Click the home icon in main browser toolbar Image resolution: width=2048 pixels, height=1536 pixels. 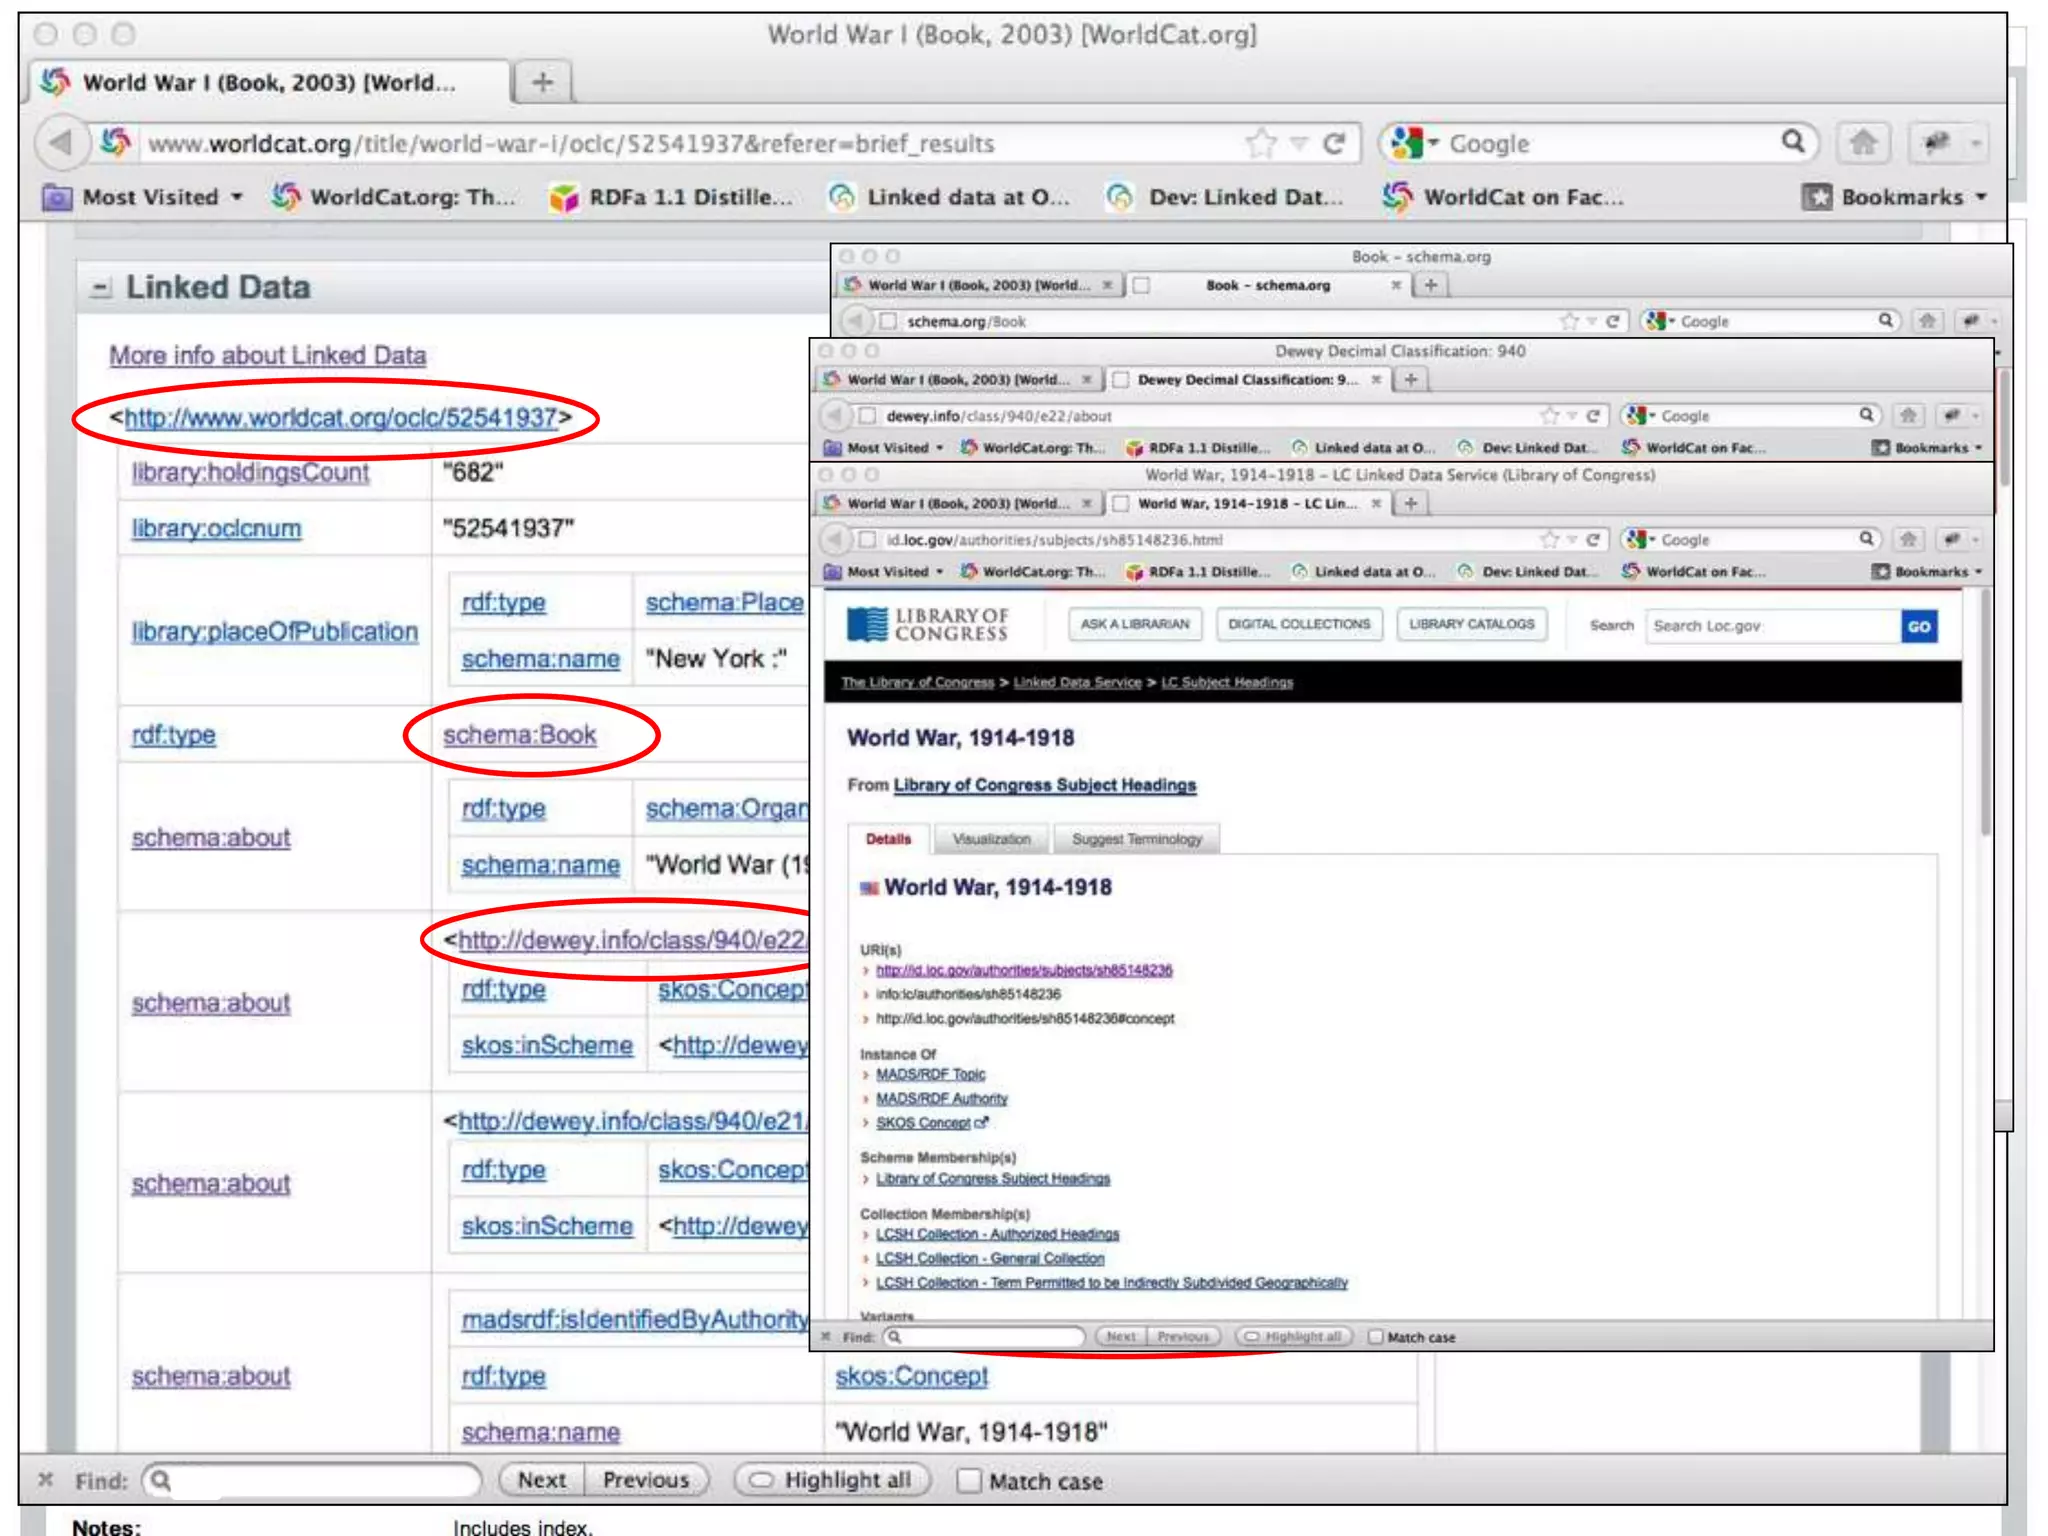[1862, 143]
